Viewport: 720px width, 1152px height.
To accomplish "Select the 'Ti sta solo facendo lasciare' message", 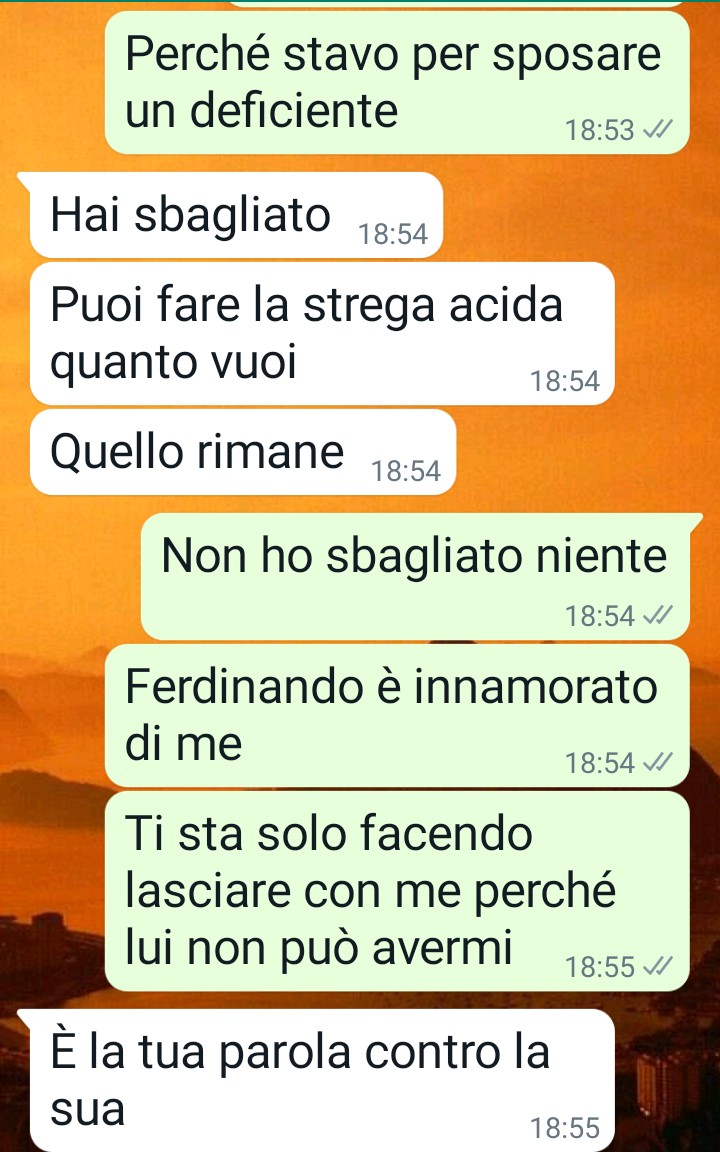I will (x=397, y=891).
